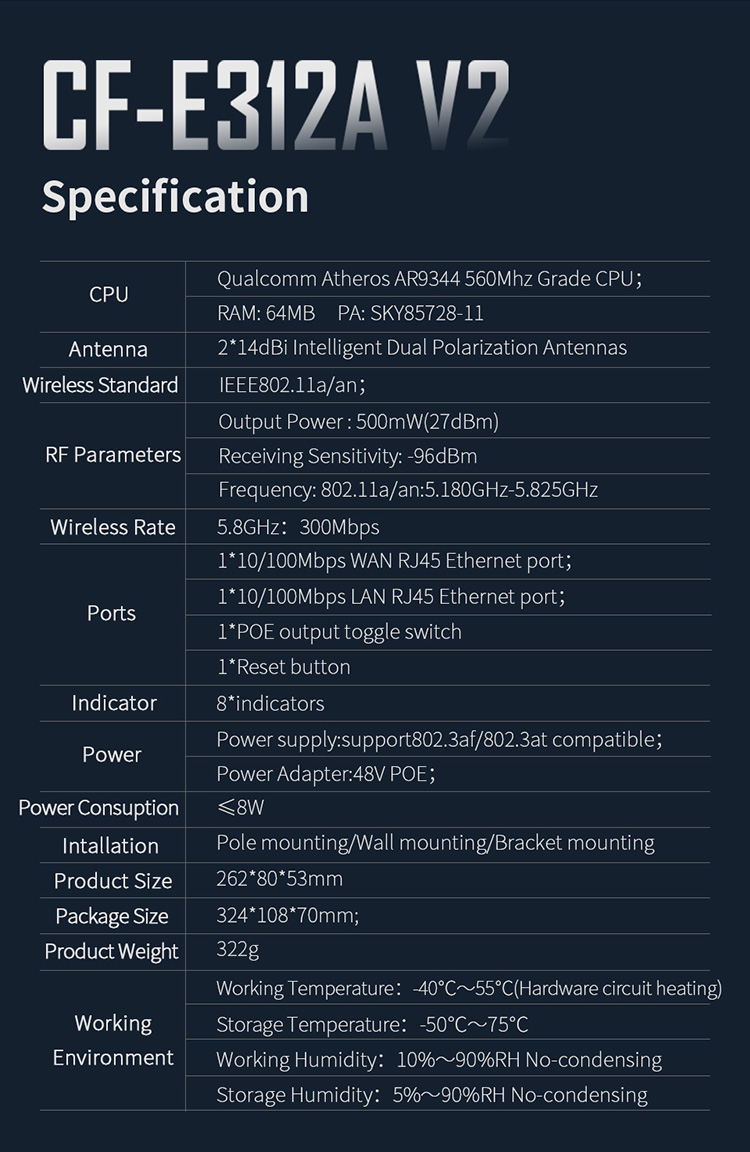
Task: Select the Ports row label
Action: 111,613
